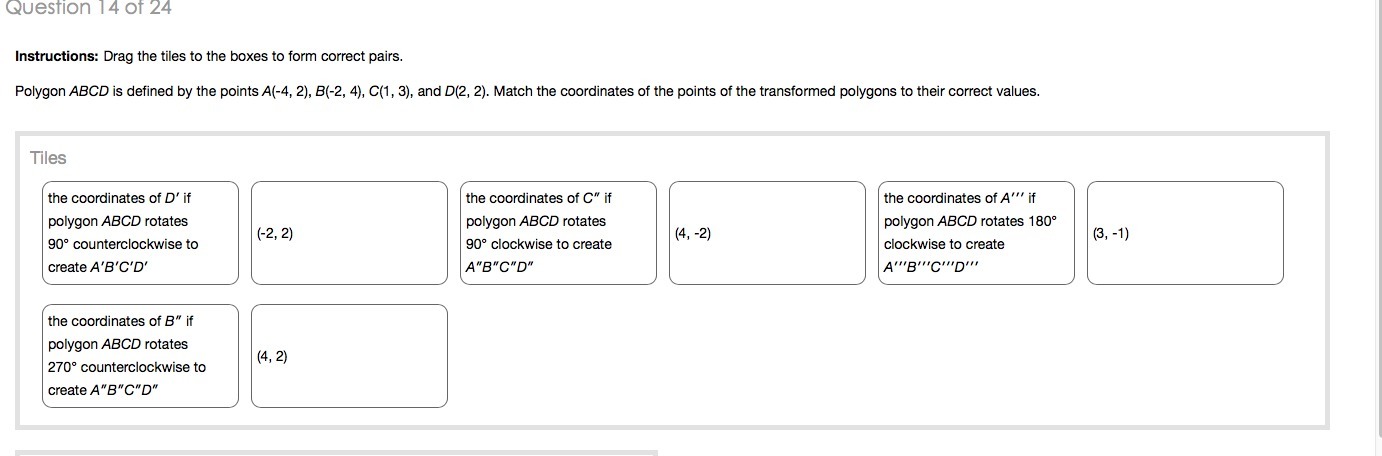Select the tile for C″ rotated 90° clockwise
Viewport: 1382px width, 456px height.
558,233
